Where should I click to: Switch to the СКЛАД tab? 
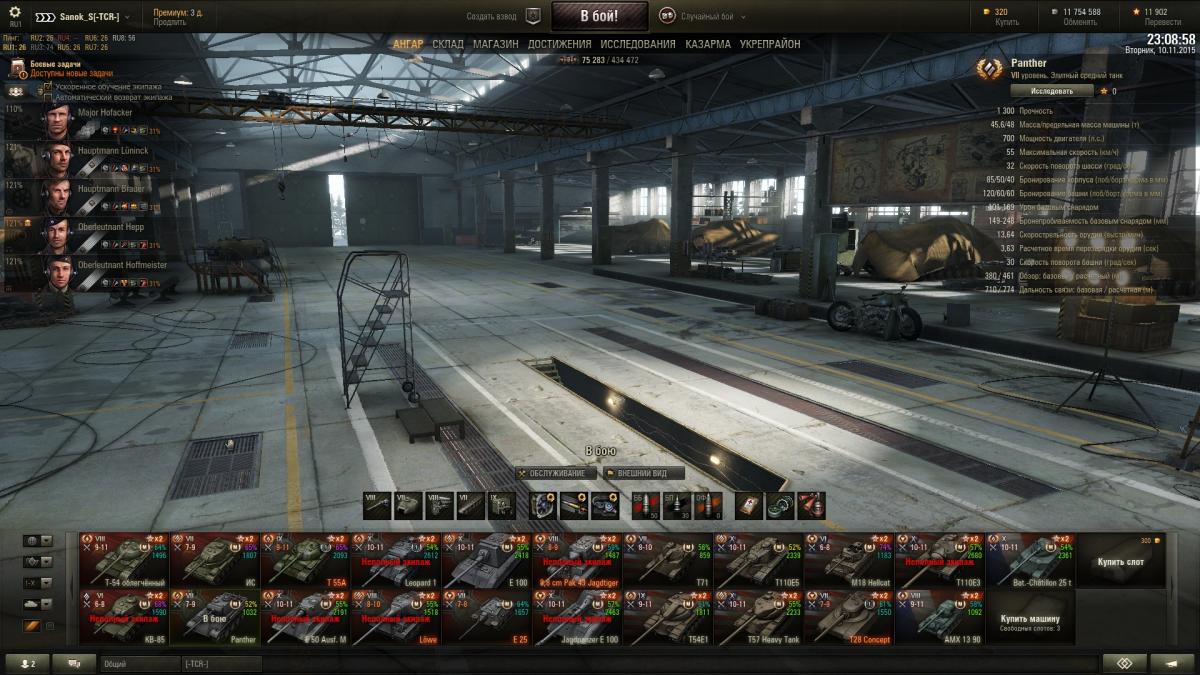(448, 44)
